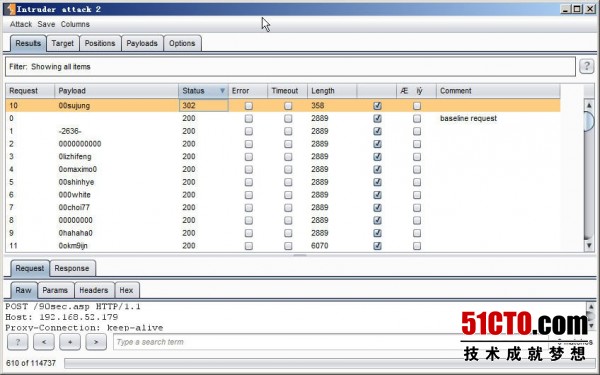Sort by Error column header
This screenshot has height=375, width=600.
pyautogui.click(x=248, y=91)
